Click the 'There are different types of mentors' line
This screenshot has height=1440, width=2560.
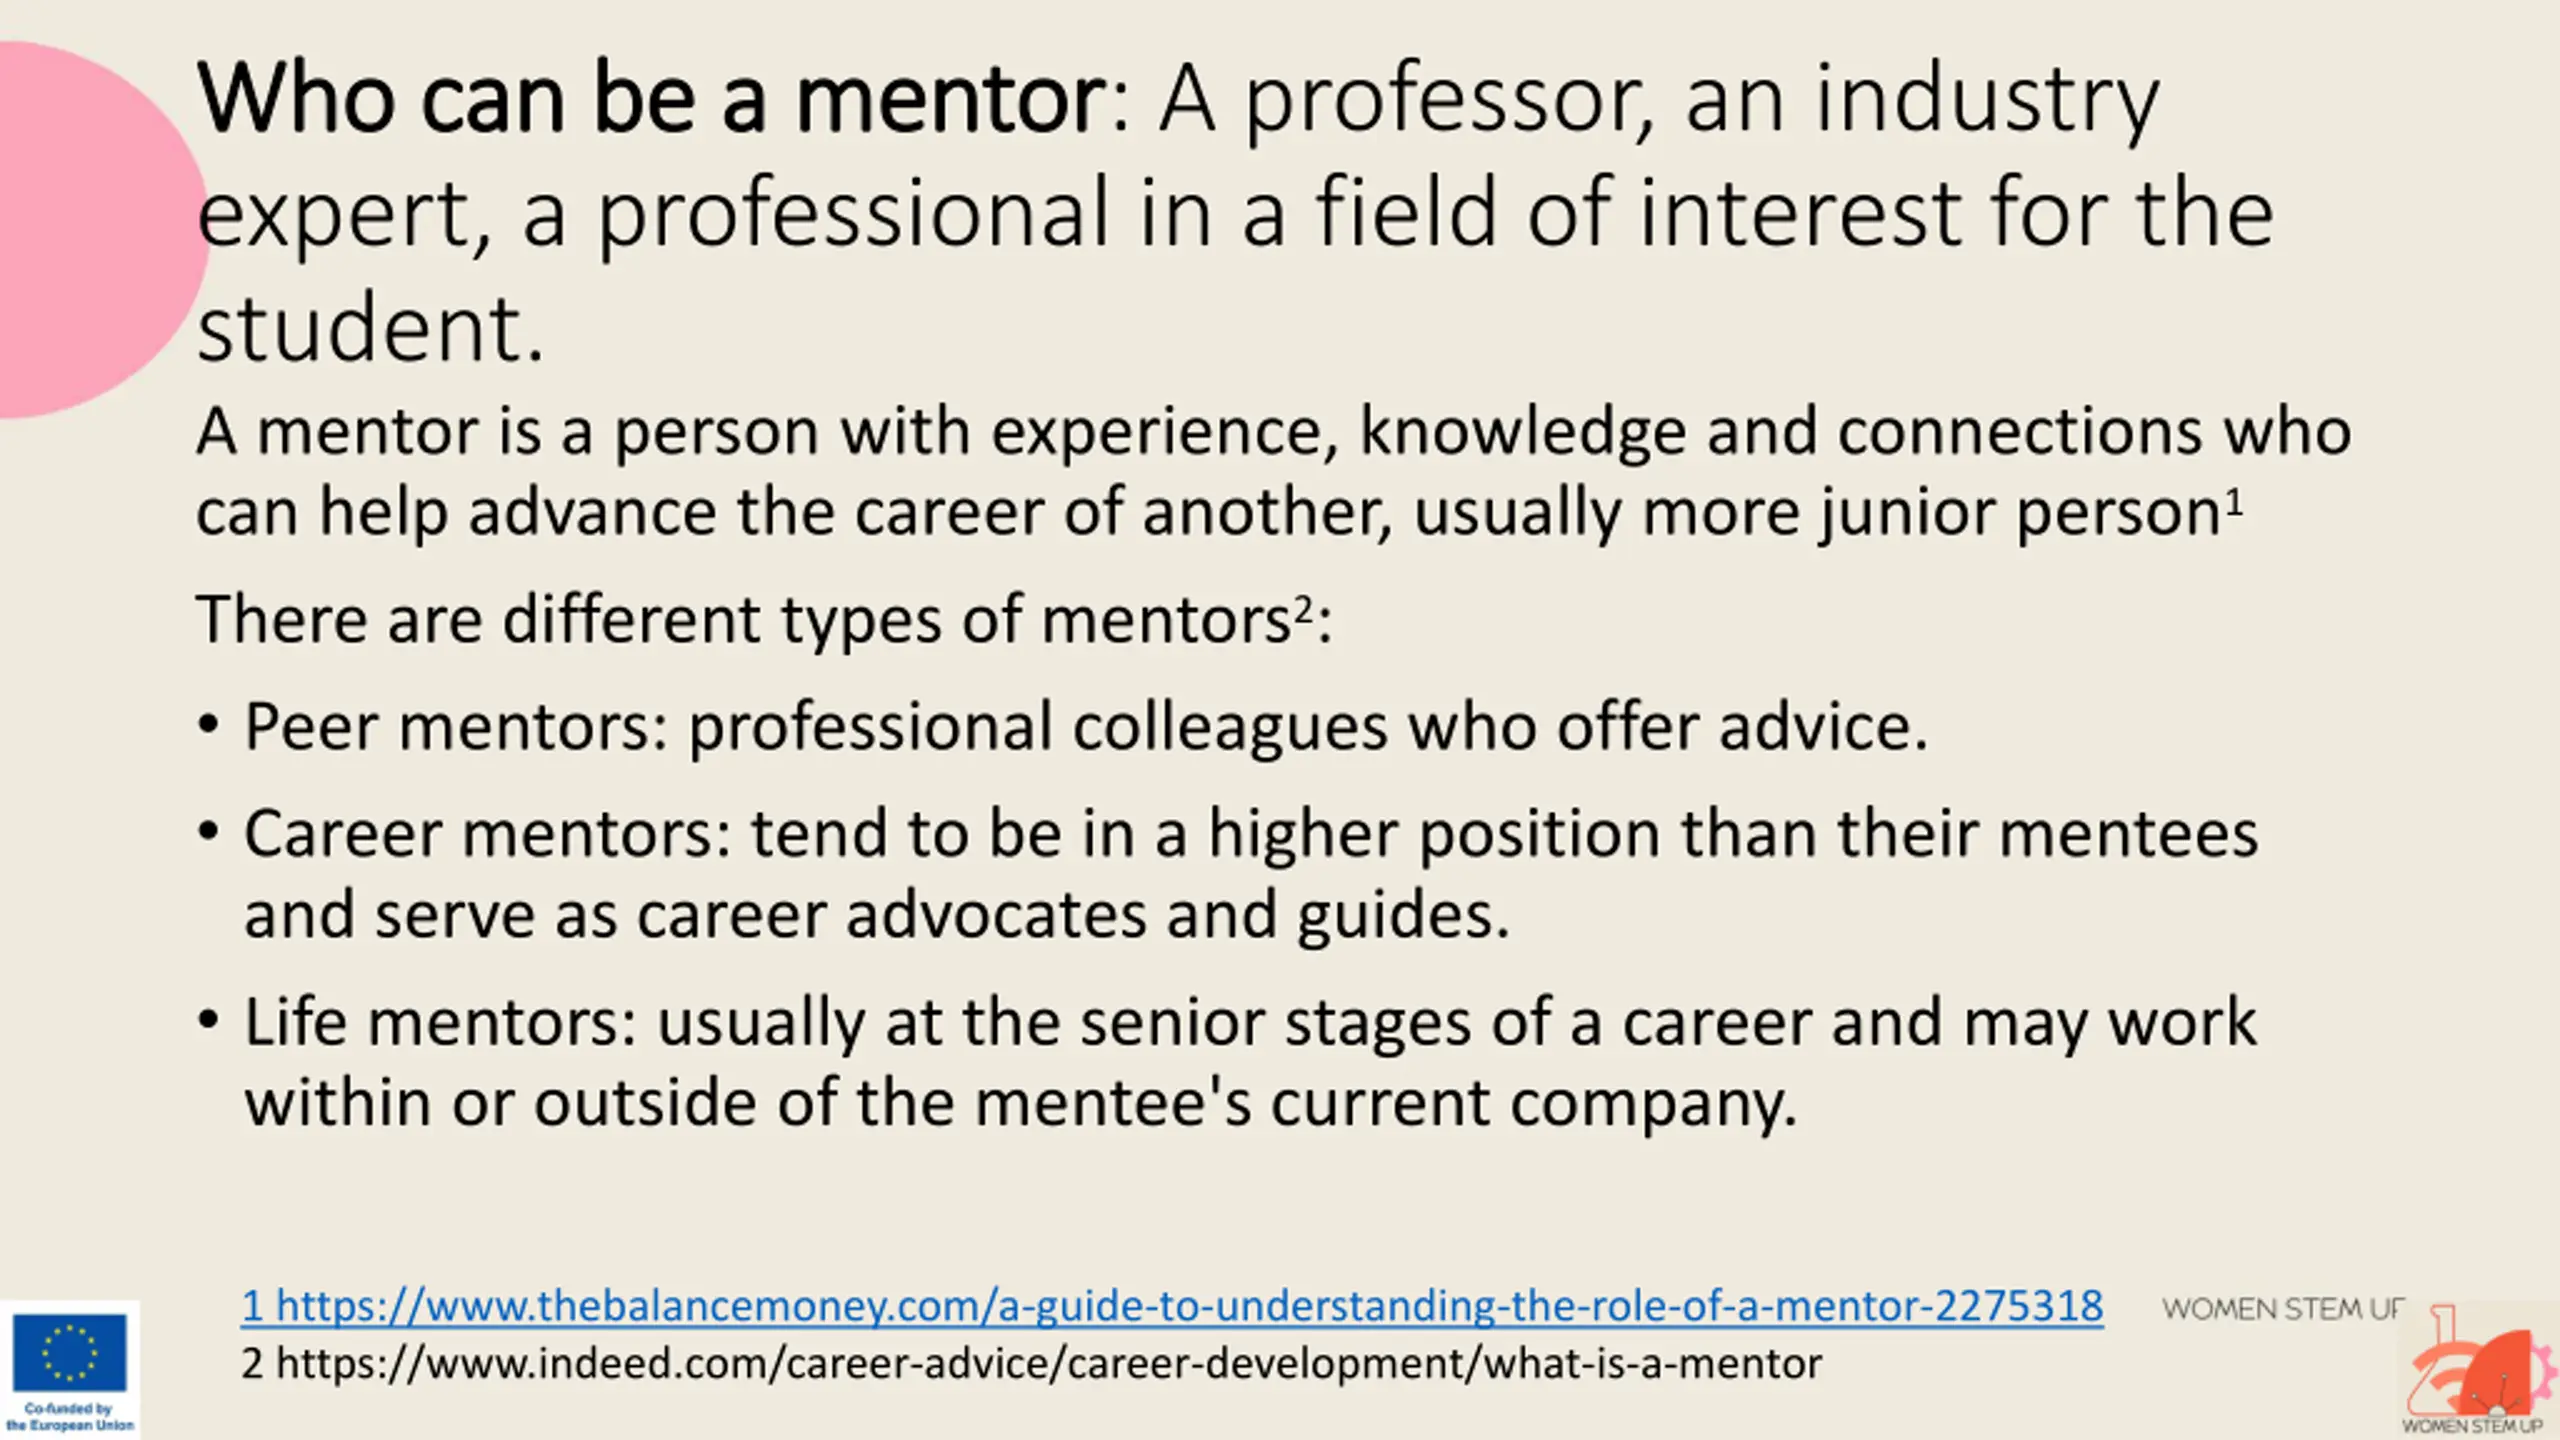764,620
